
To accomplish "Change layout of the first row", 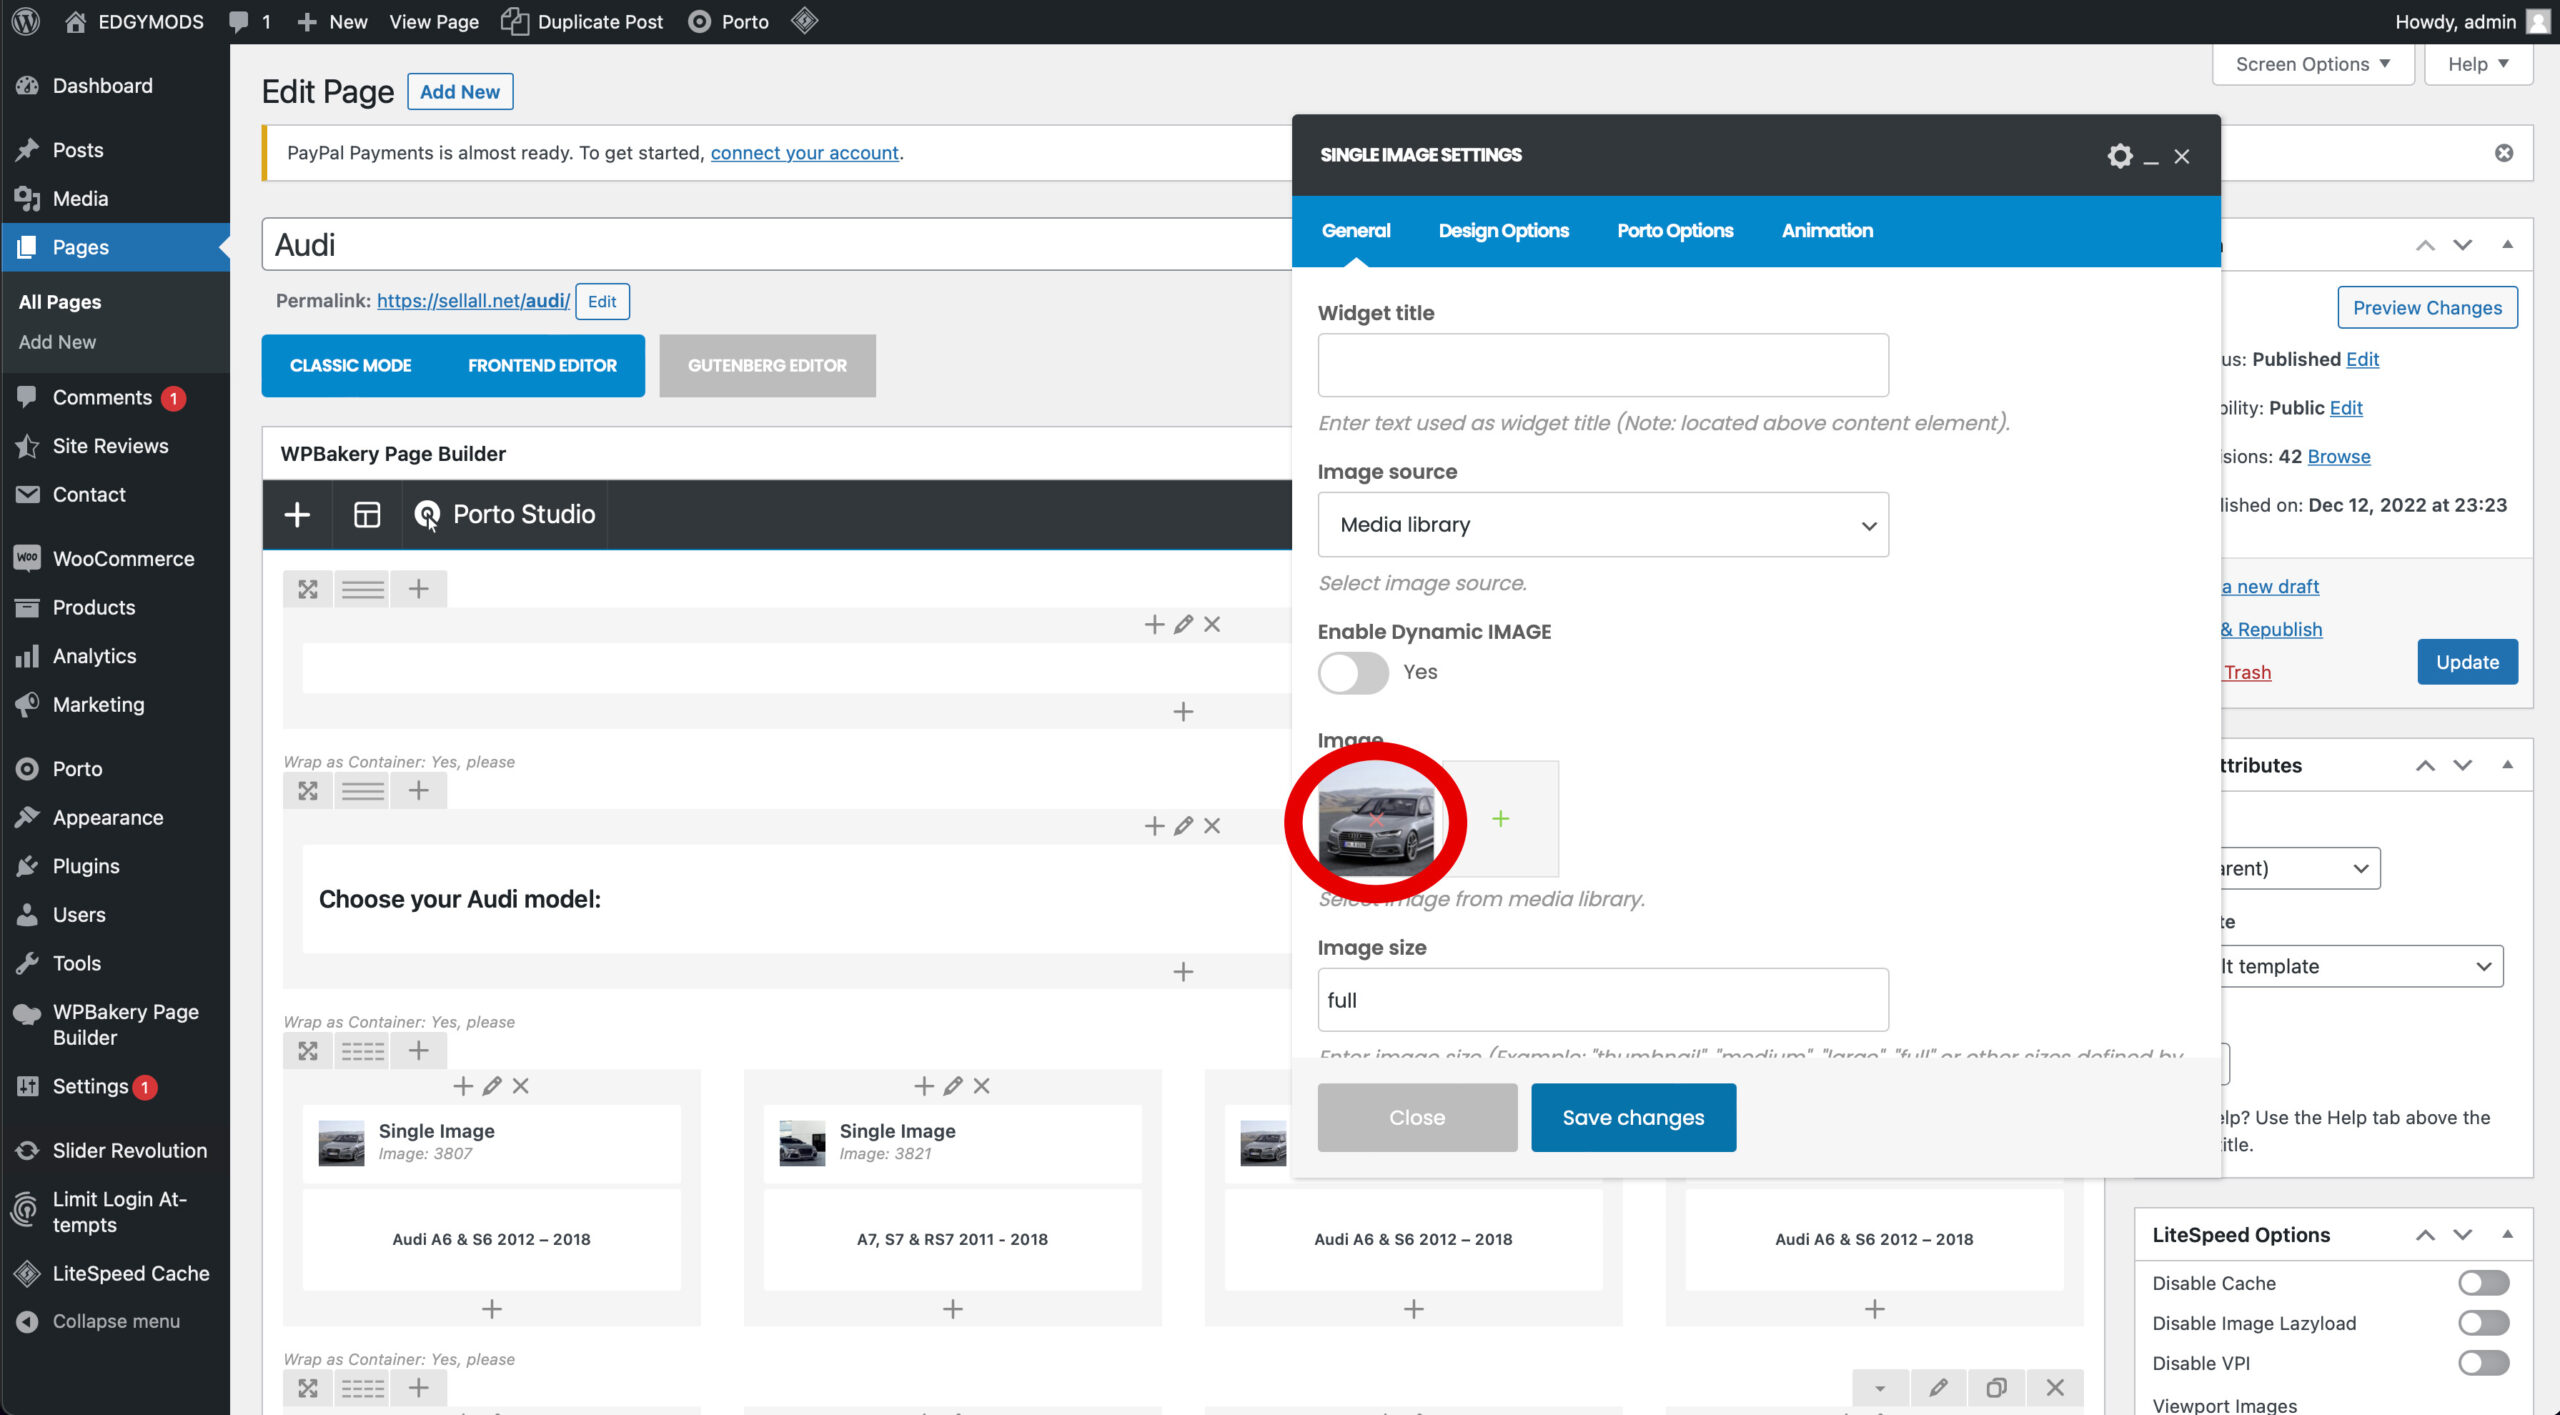I will [363, 589].
